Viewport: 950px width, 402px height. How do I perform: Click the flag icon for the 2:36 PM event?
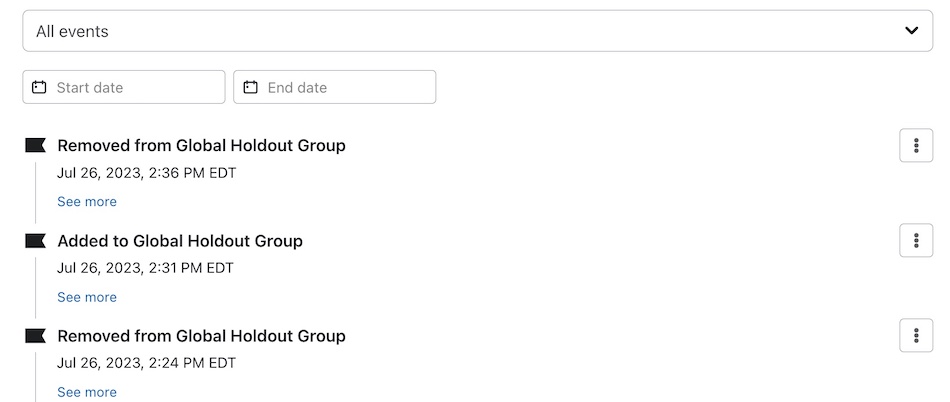tap(36, 146)
